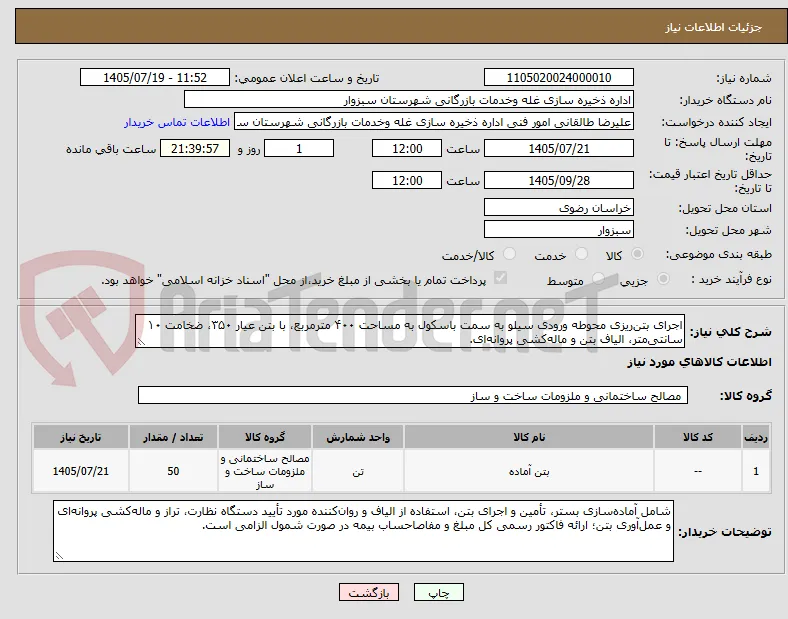Click the شرح کلی نیاز label
Image resolution: width=788 pixels, height=619 pixels.
(731, 332)
